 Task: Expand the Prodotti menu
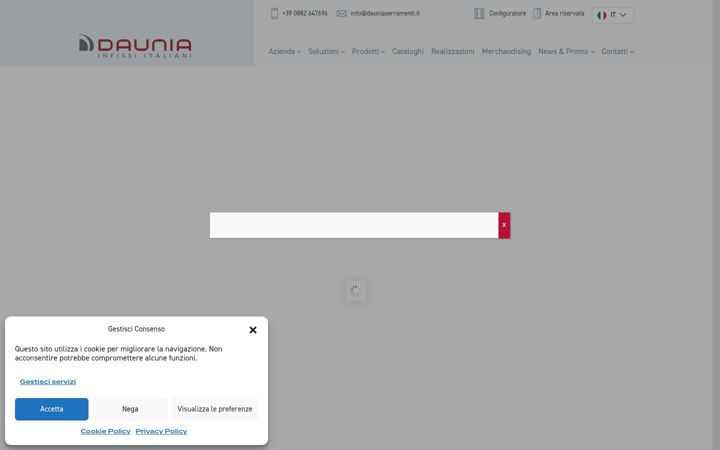368,51
